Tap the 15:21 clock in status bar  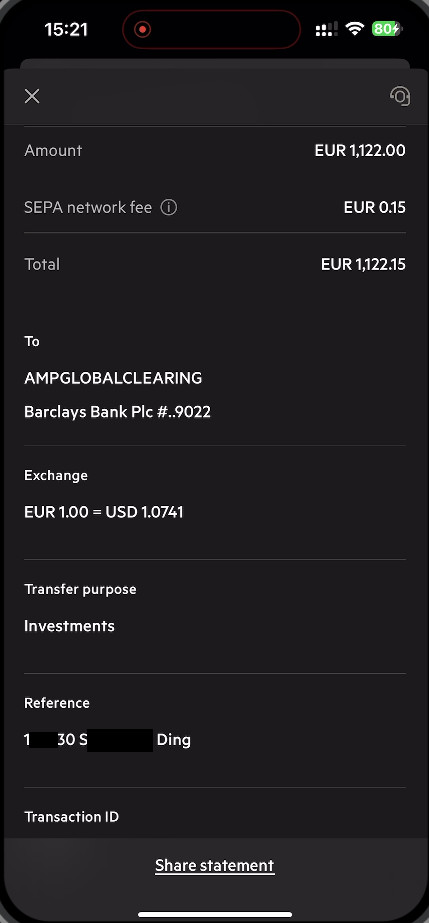[x=66, y=29]
